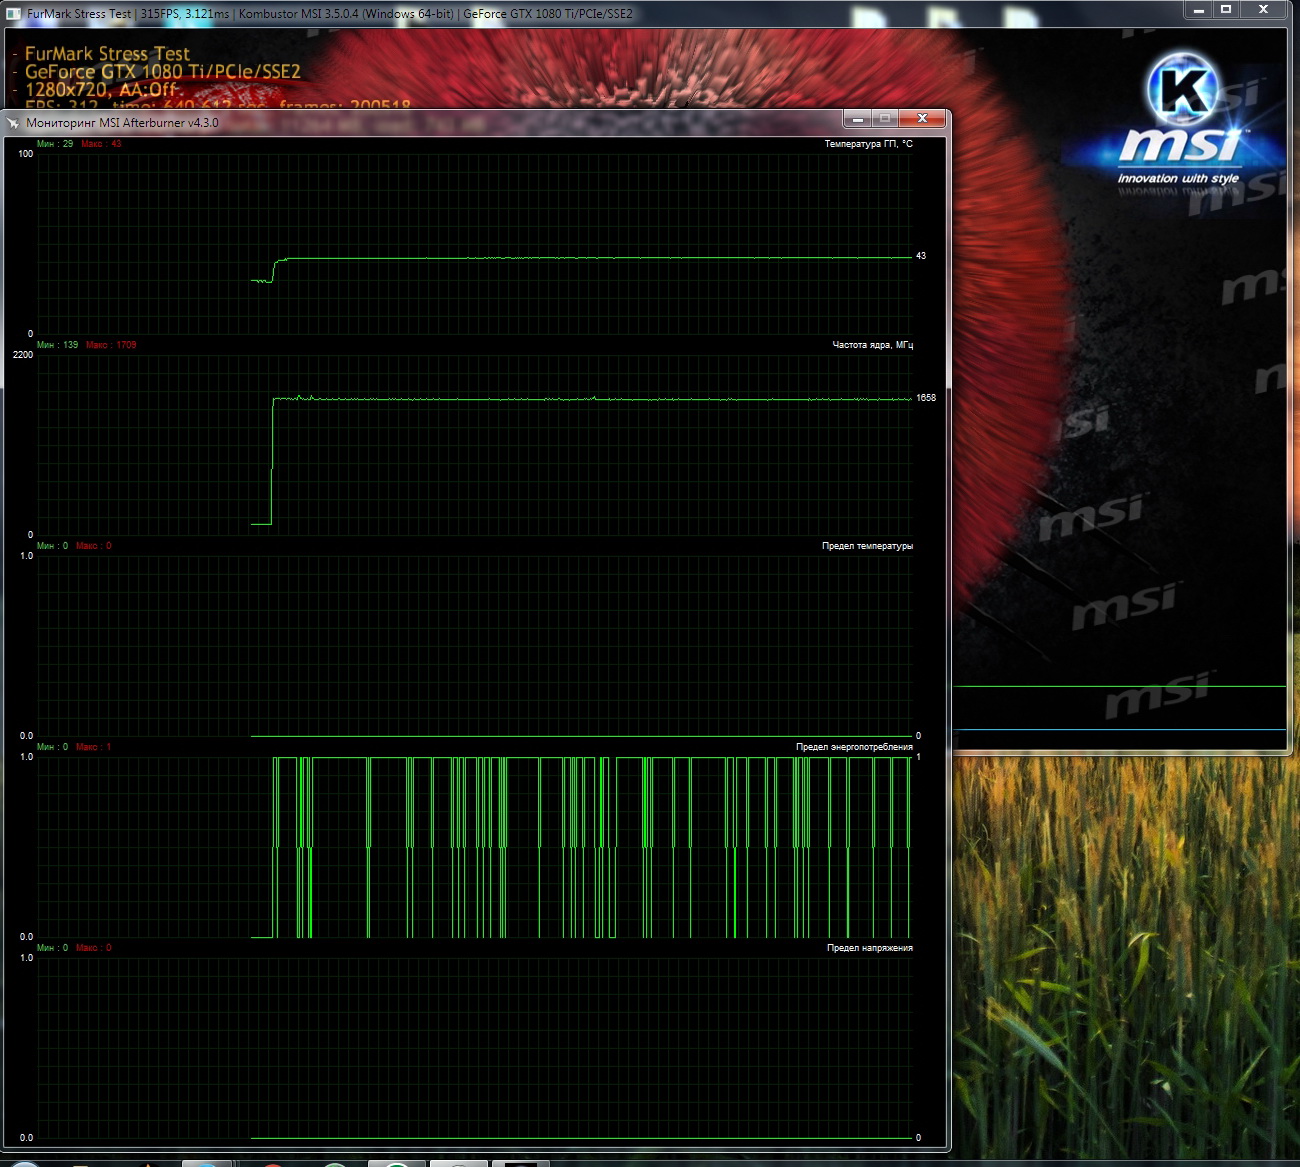Click the FurMark Stress Test Kombustor title bar text
Viewport: 1300px width, 1167px height.
[330, 14]
